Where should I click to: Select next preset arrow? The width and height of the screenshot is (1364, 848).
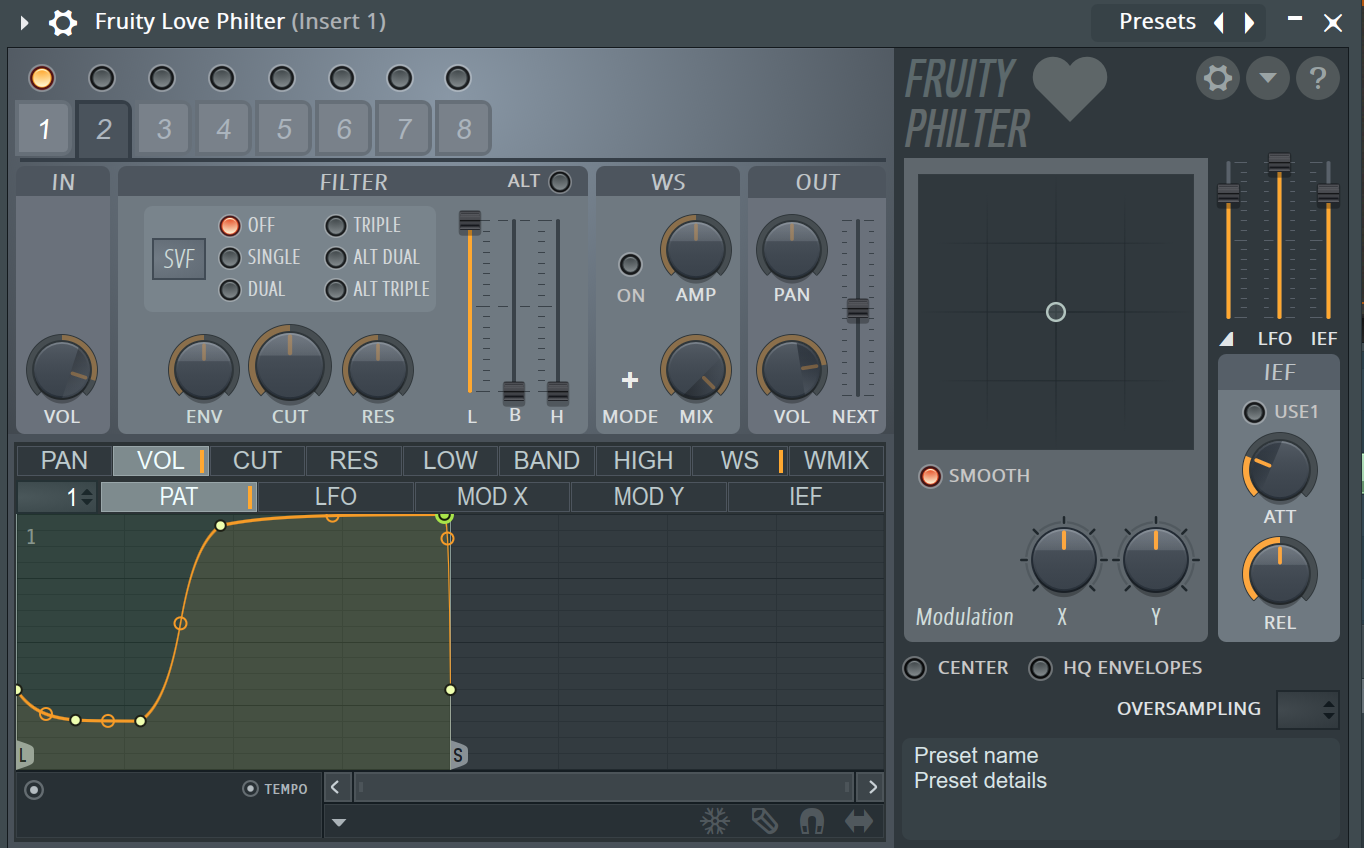1248,22
